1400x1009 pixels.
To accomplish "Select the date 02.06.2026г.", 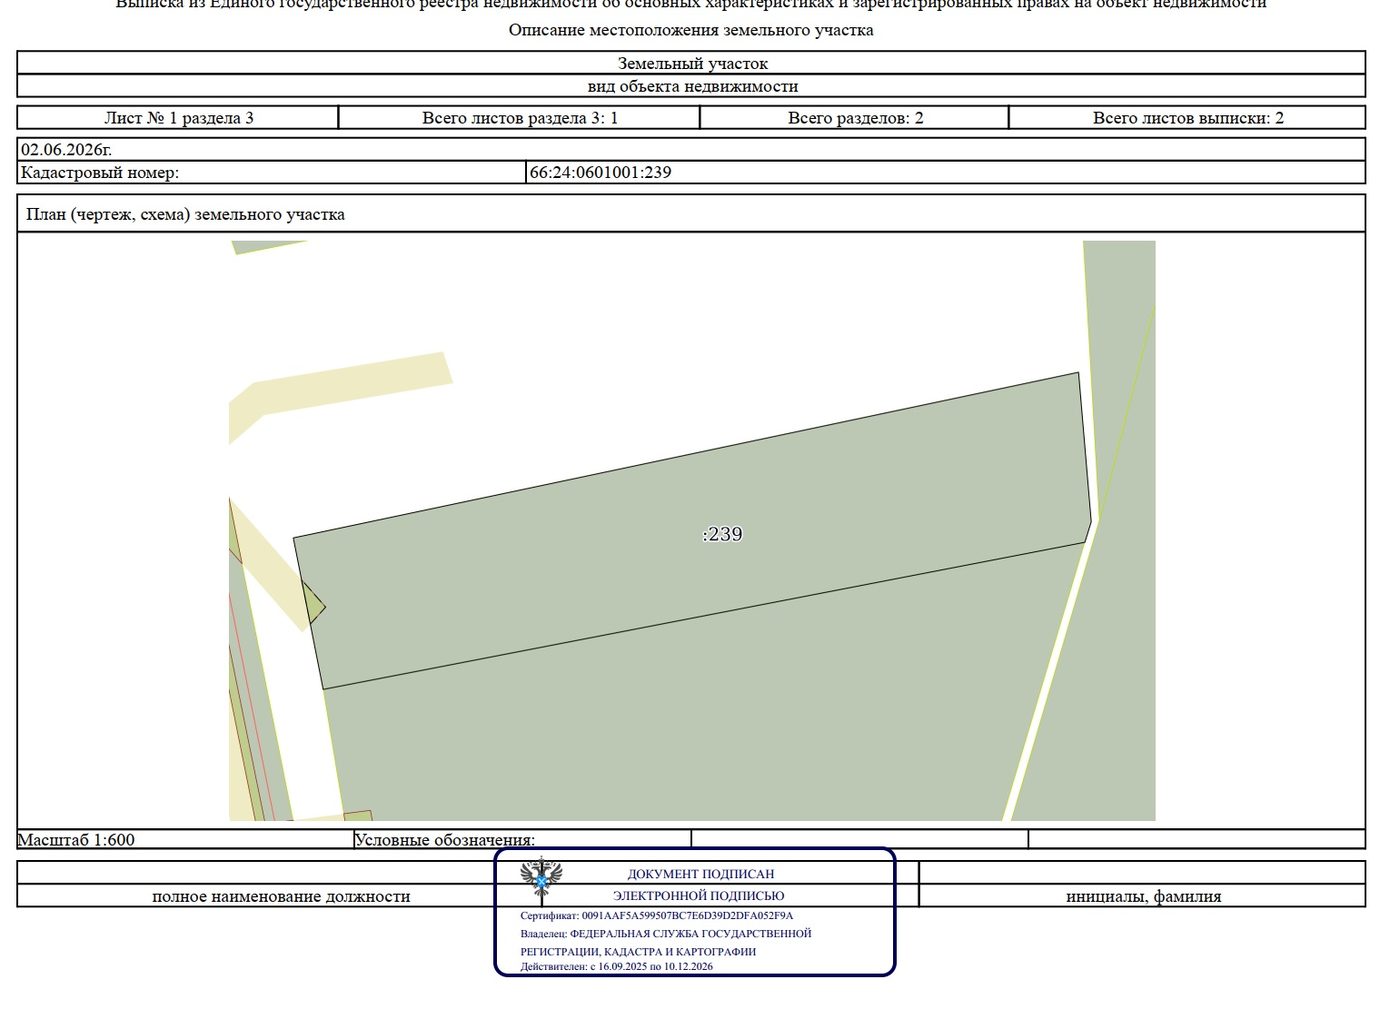I will [66, 149].
